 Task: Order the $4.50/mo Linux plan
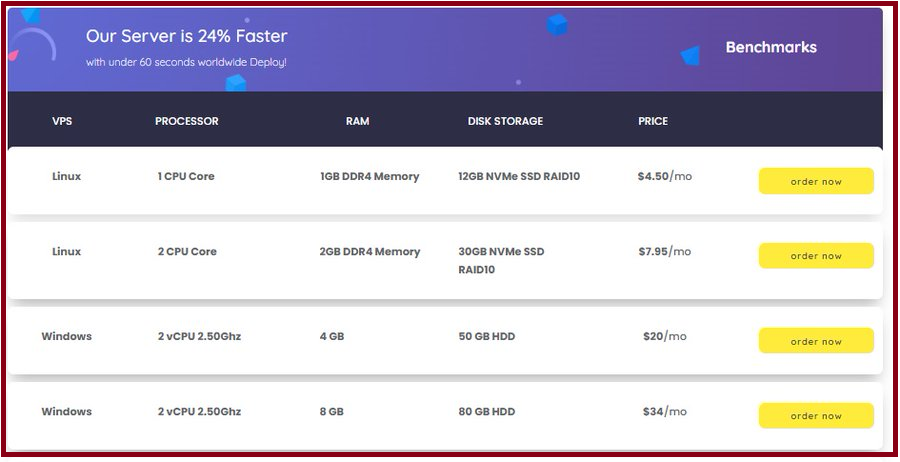pyautogui.click(x=816, y=181)
